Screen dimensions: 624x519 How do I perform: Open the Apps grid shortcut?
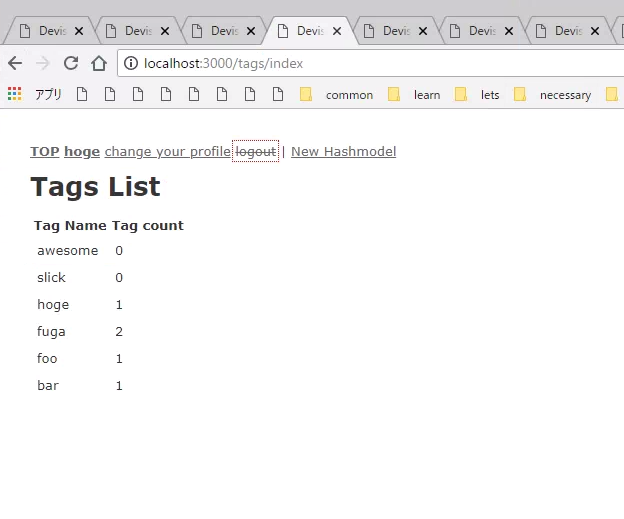click(x=15, y=95)
